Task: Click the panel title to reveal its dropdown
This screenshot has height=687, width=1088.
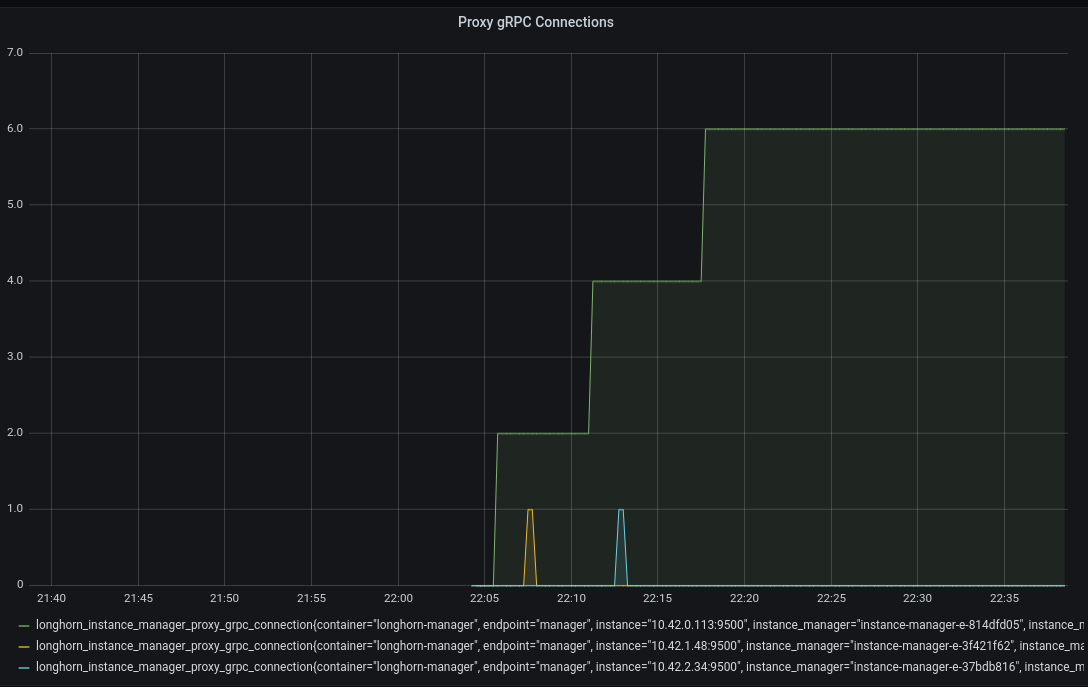Action: point(536,21)
